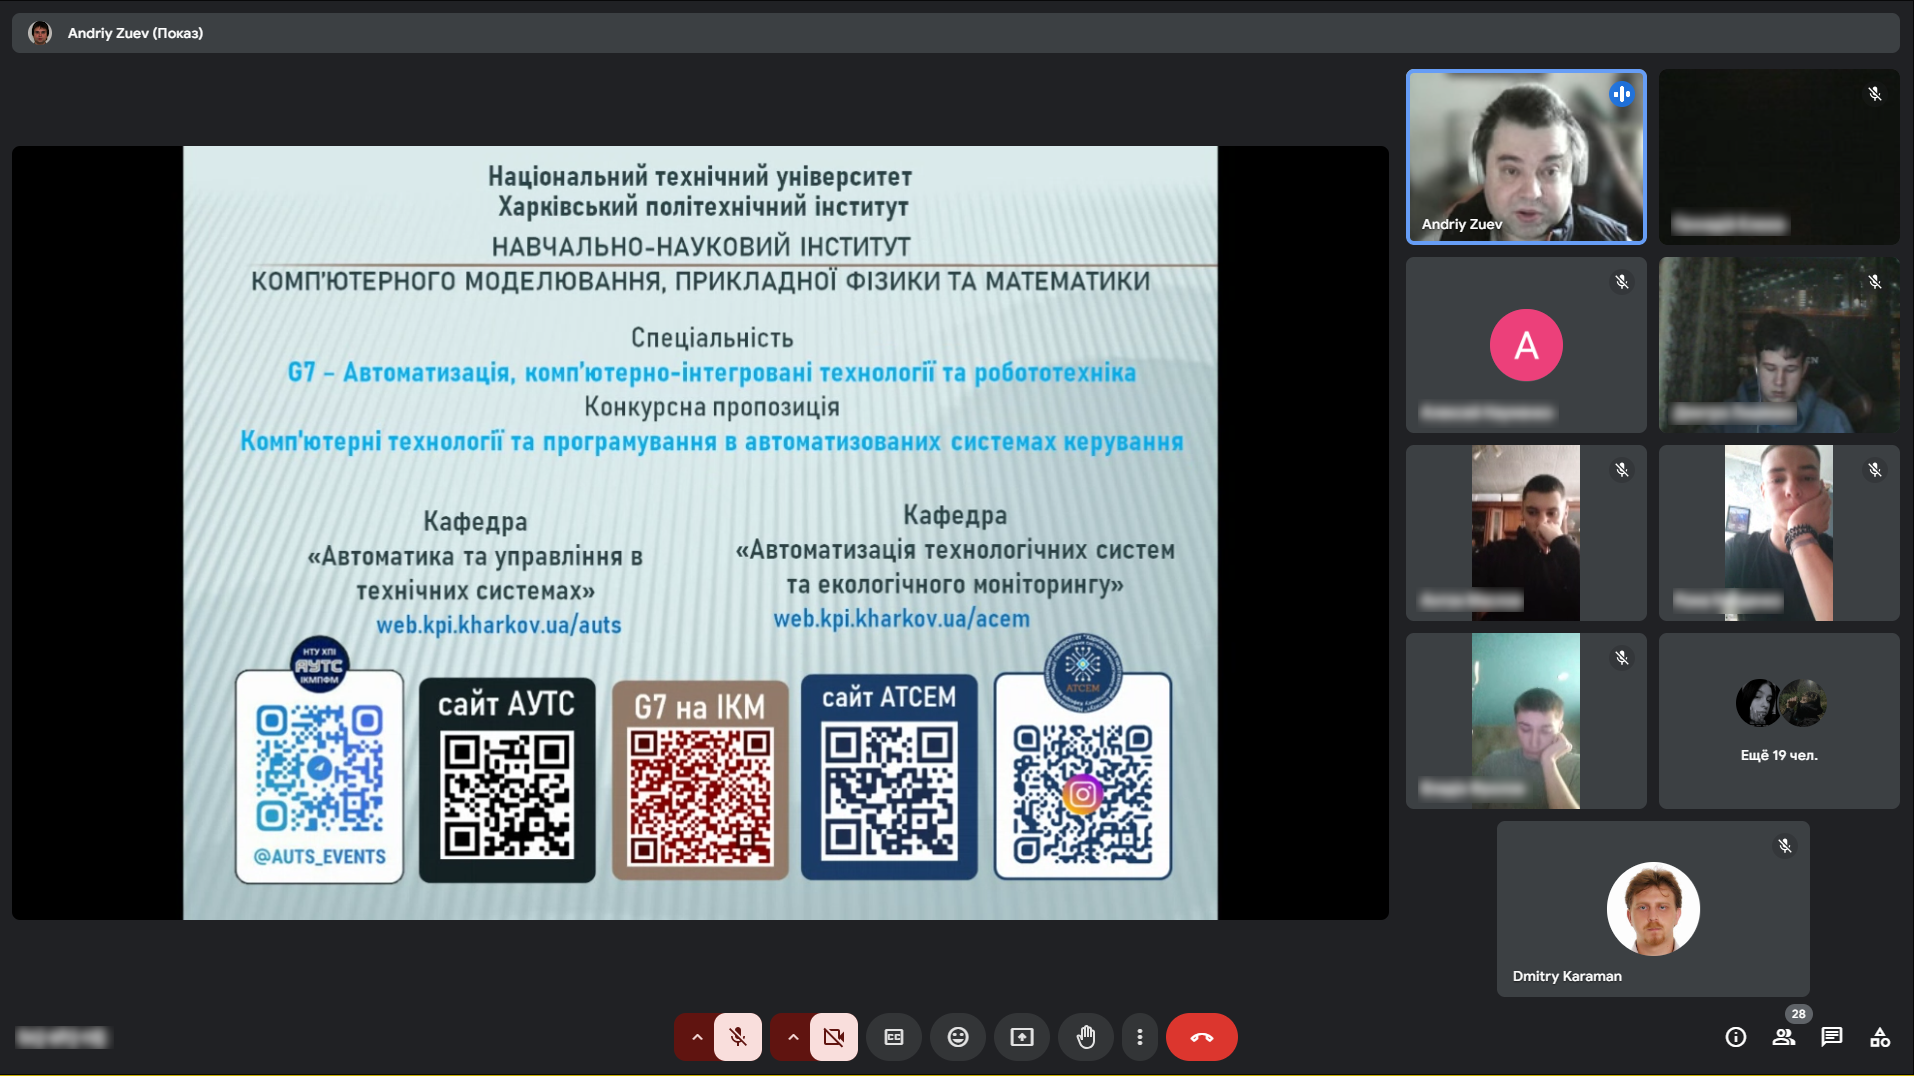Open video settings chevron beside camera button
This screenshot has height=1076, width=1914.
click(x=792, y=1037)
